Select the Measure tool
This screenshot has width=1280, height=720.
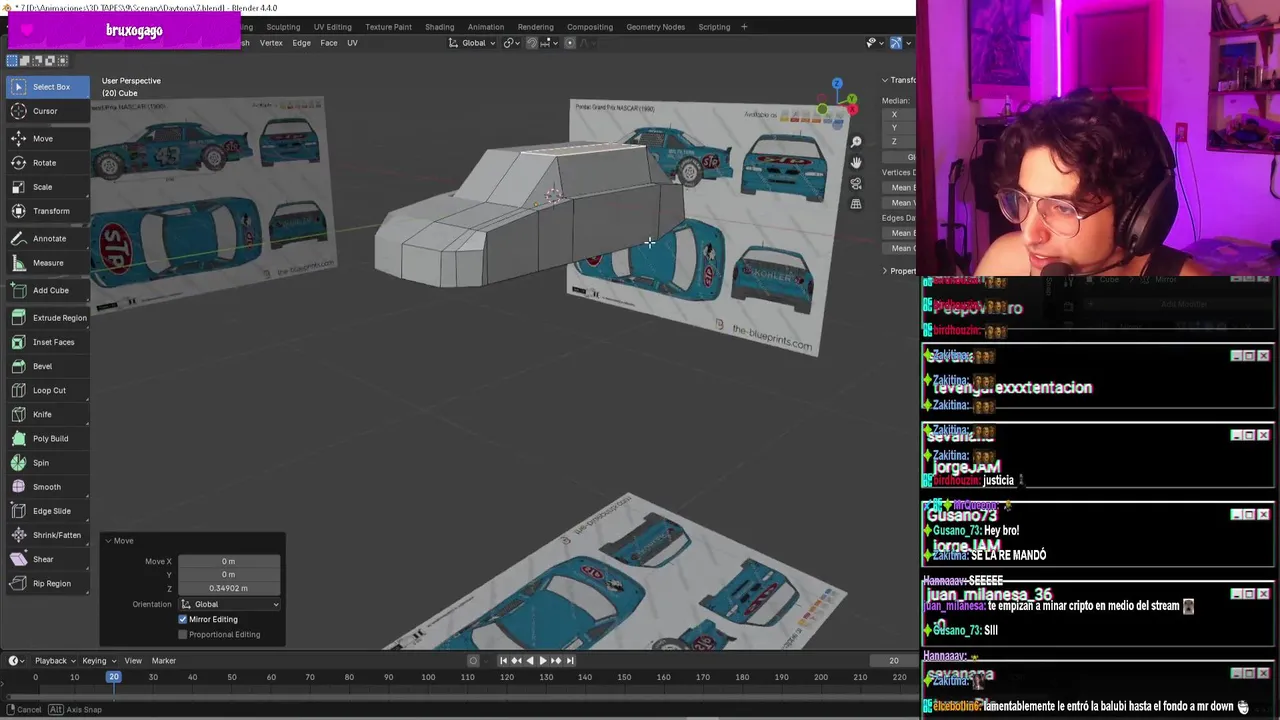point(48,263)
